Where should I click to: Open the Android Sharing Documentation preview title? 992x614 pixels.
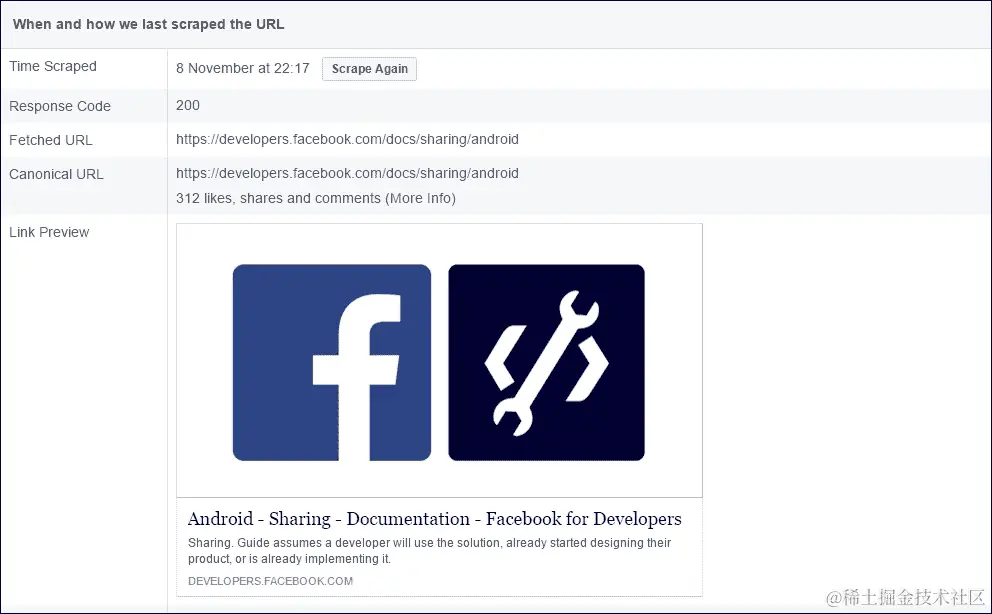click(x=435, y=519)
